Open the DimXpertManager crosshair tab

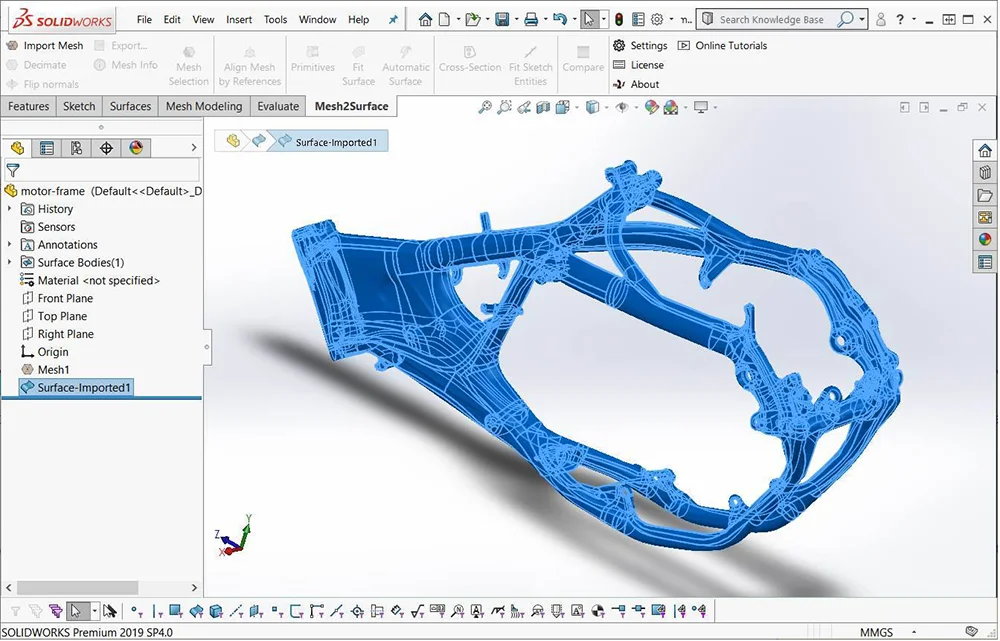(x=106, y=148)
